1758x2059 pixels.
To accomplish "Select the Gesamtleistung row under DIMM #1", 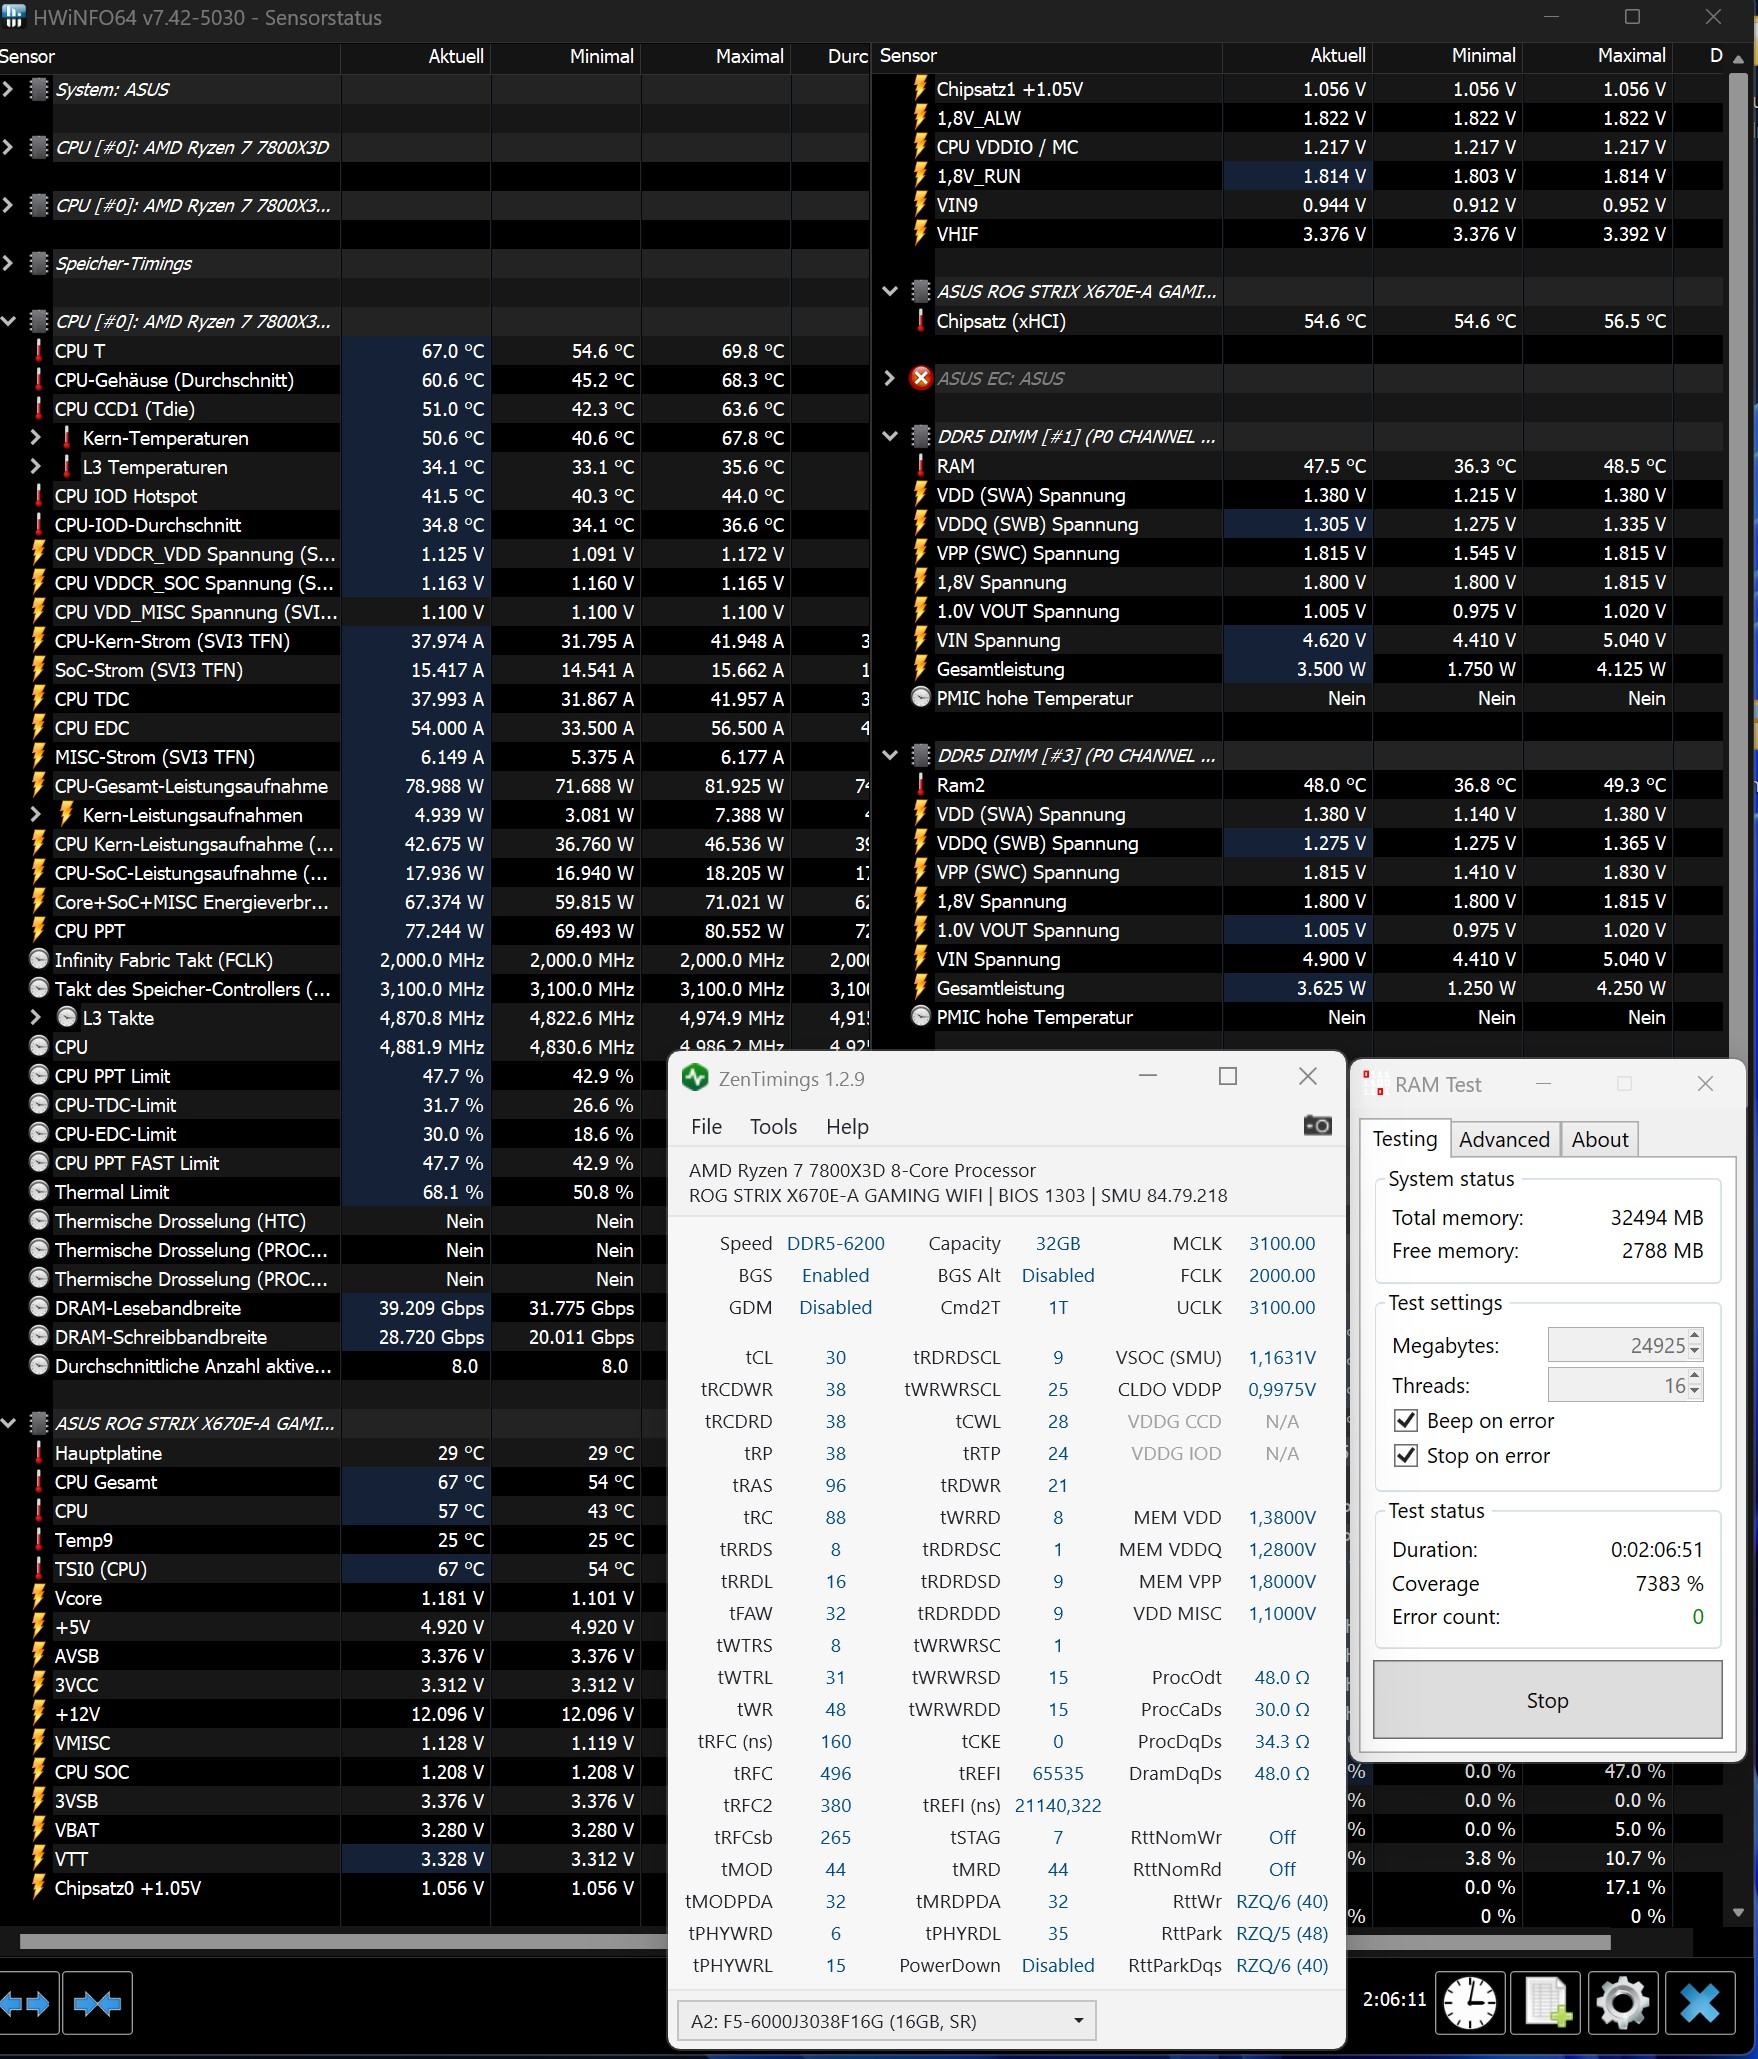I will pyautogui.click(x=1299, y=669).
